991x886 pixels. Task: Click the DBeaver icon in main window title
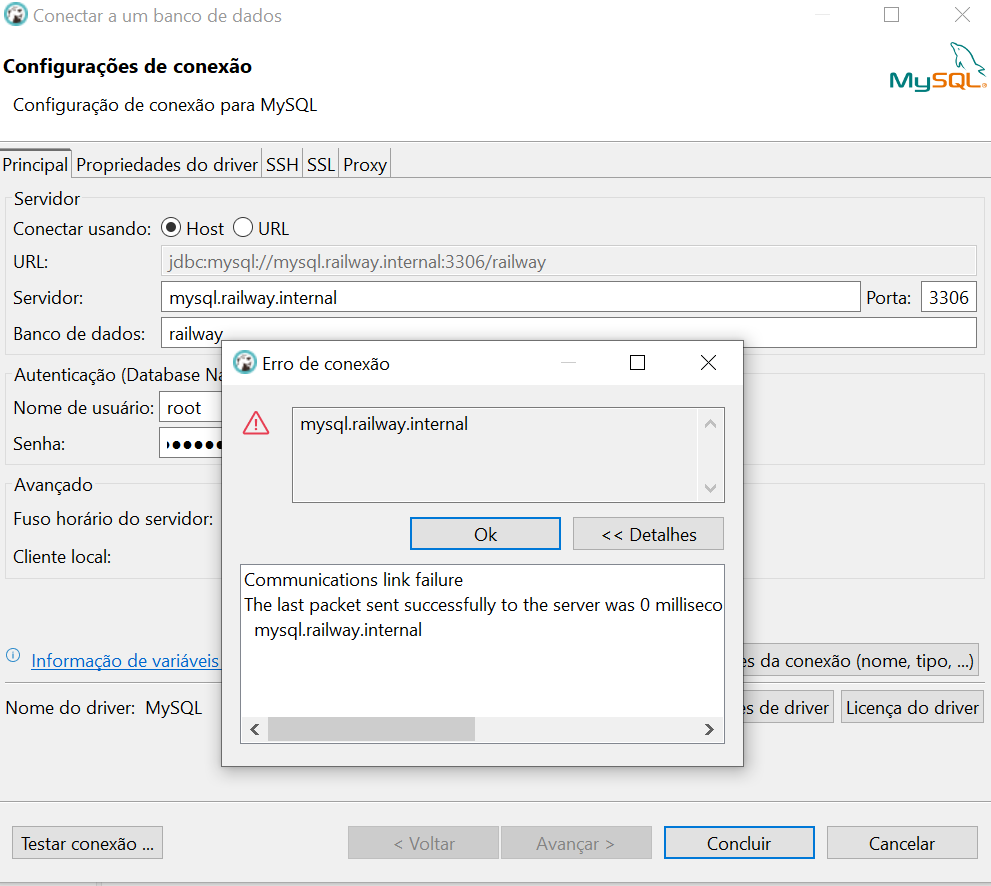coord(15,15)
